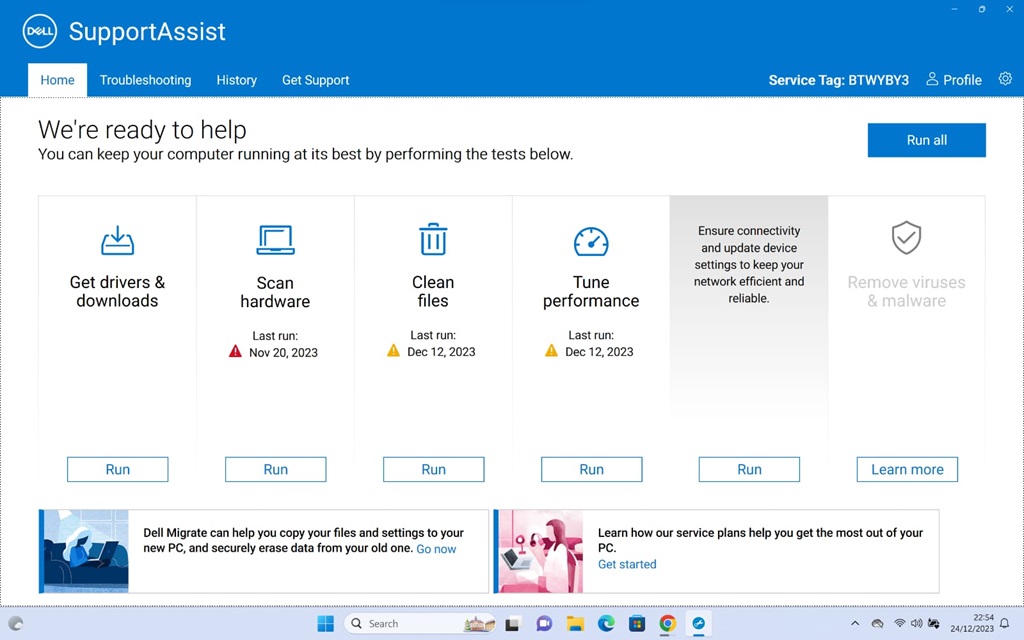Click the SupportAssist taskbar icon
1024x640 pixels.
point(699,624)
